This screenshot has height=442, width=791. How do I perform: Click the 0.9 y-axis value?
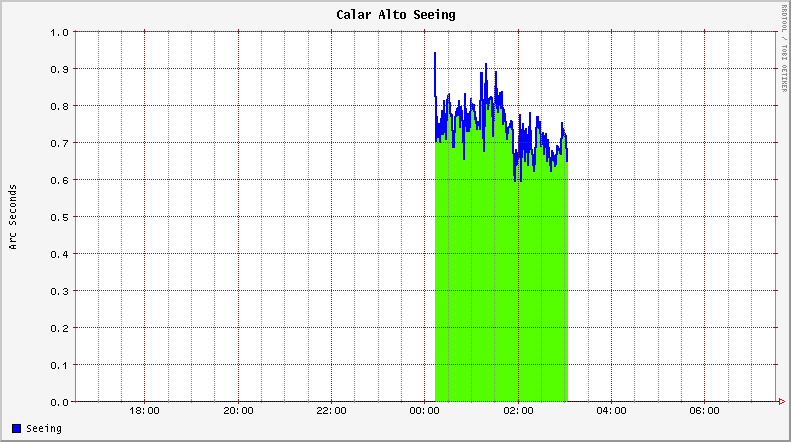(59, 69)
